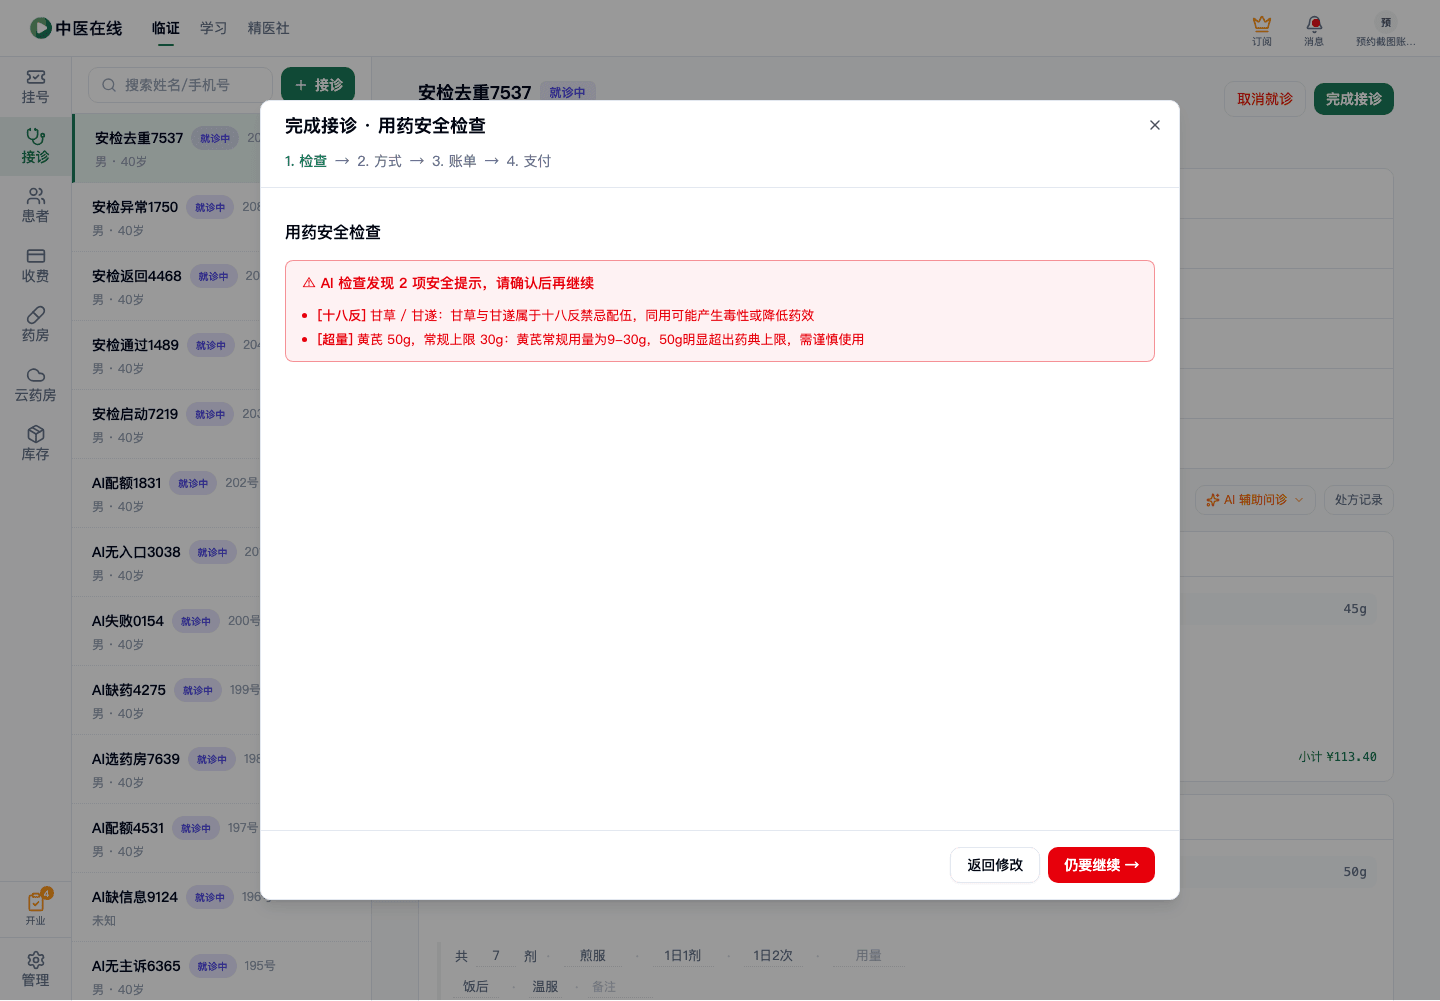Open the 预约截图账 user avatar
Viewport: 1440px width, 1001px height.
(1385, 30)
